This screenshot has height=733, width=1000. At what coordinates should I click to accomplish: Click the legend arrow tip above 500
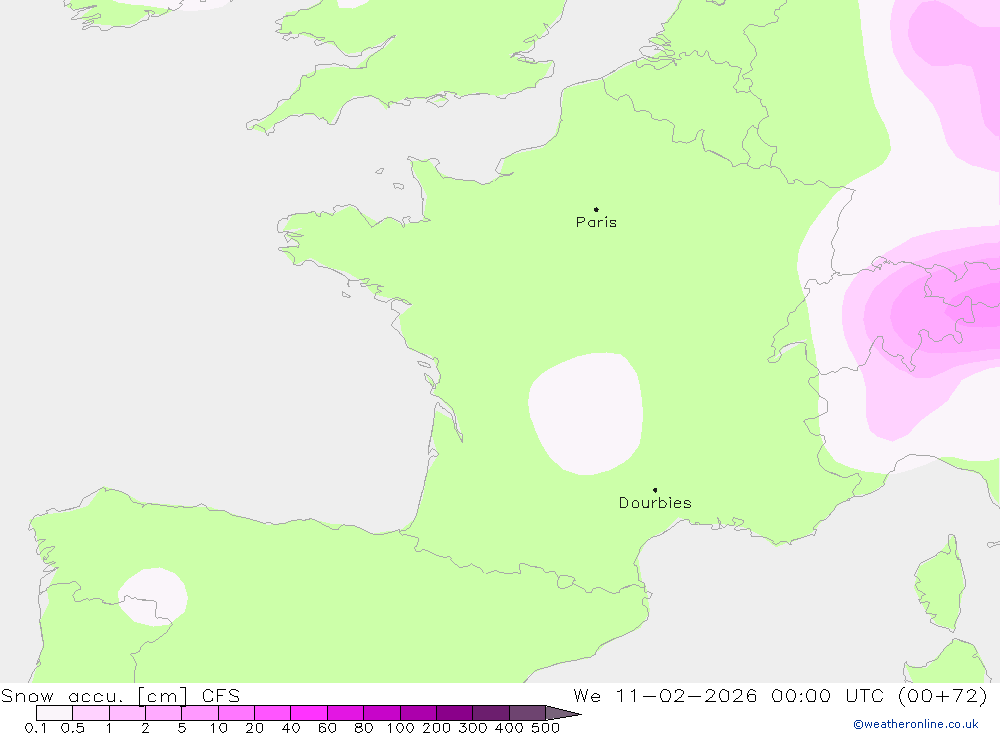[562, 713]
